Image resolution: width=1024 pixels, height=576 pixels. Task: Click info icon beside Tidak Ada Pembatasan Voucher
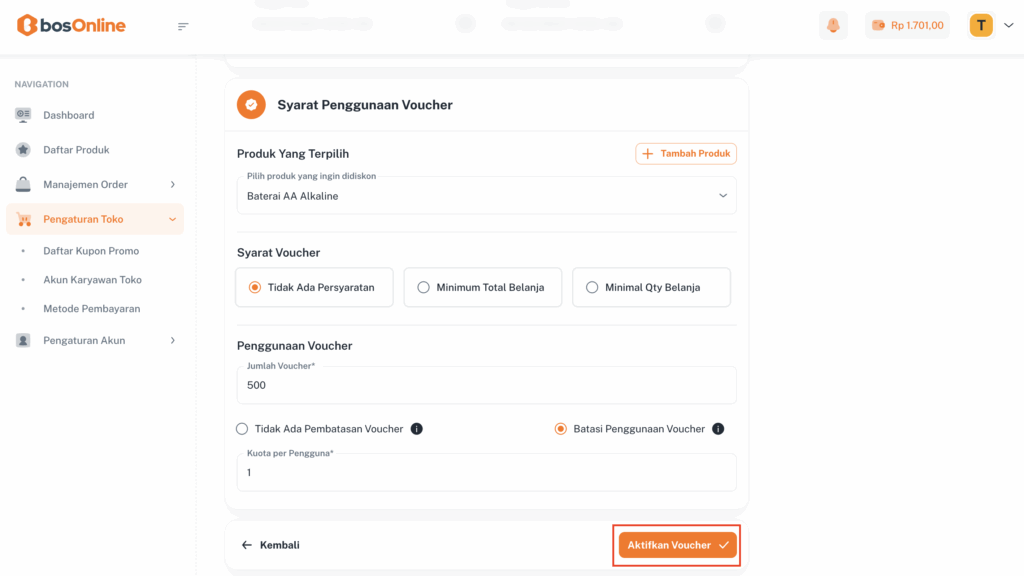click(x=417, y=429)
